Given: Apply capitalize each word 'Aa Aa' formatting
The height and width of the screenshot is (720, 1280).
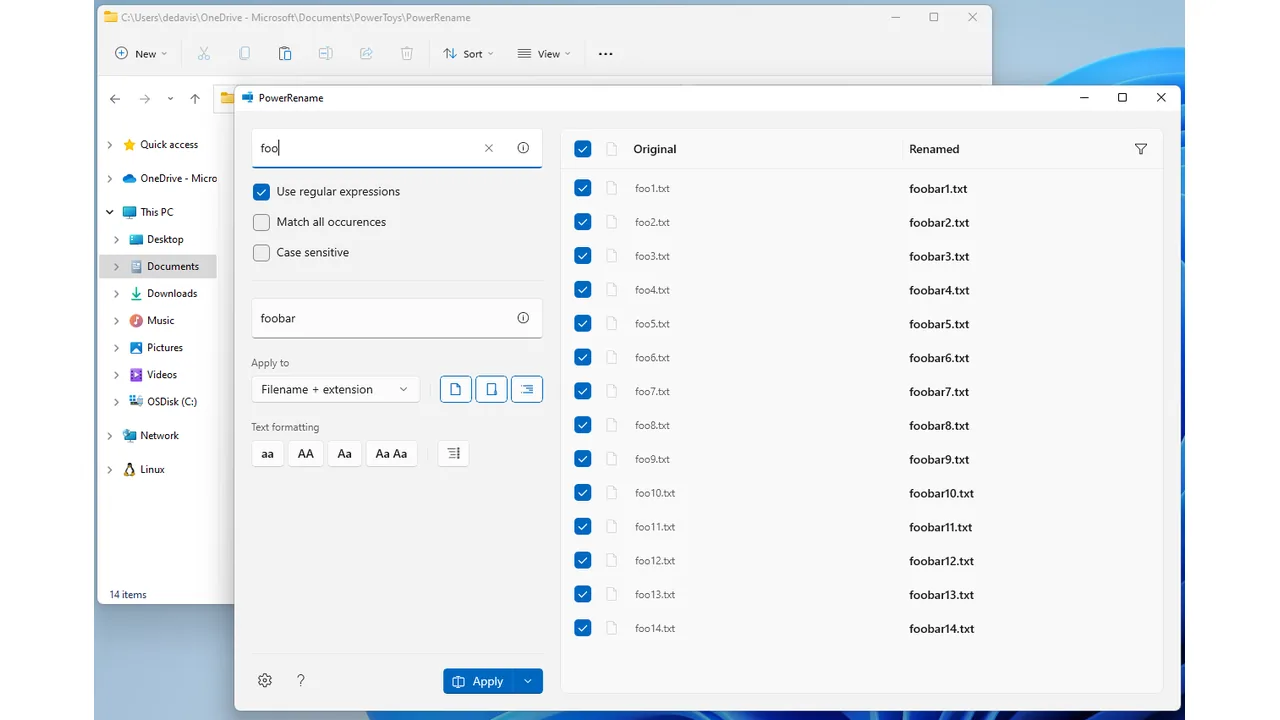Looking at the screenshot, I should pyautogui.click(x=391, y=454).
